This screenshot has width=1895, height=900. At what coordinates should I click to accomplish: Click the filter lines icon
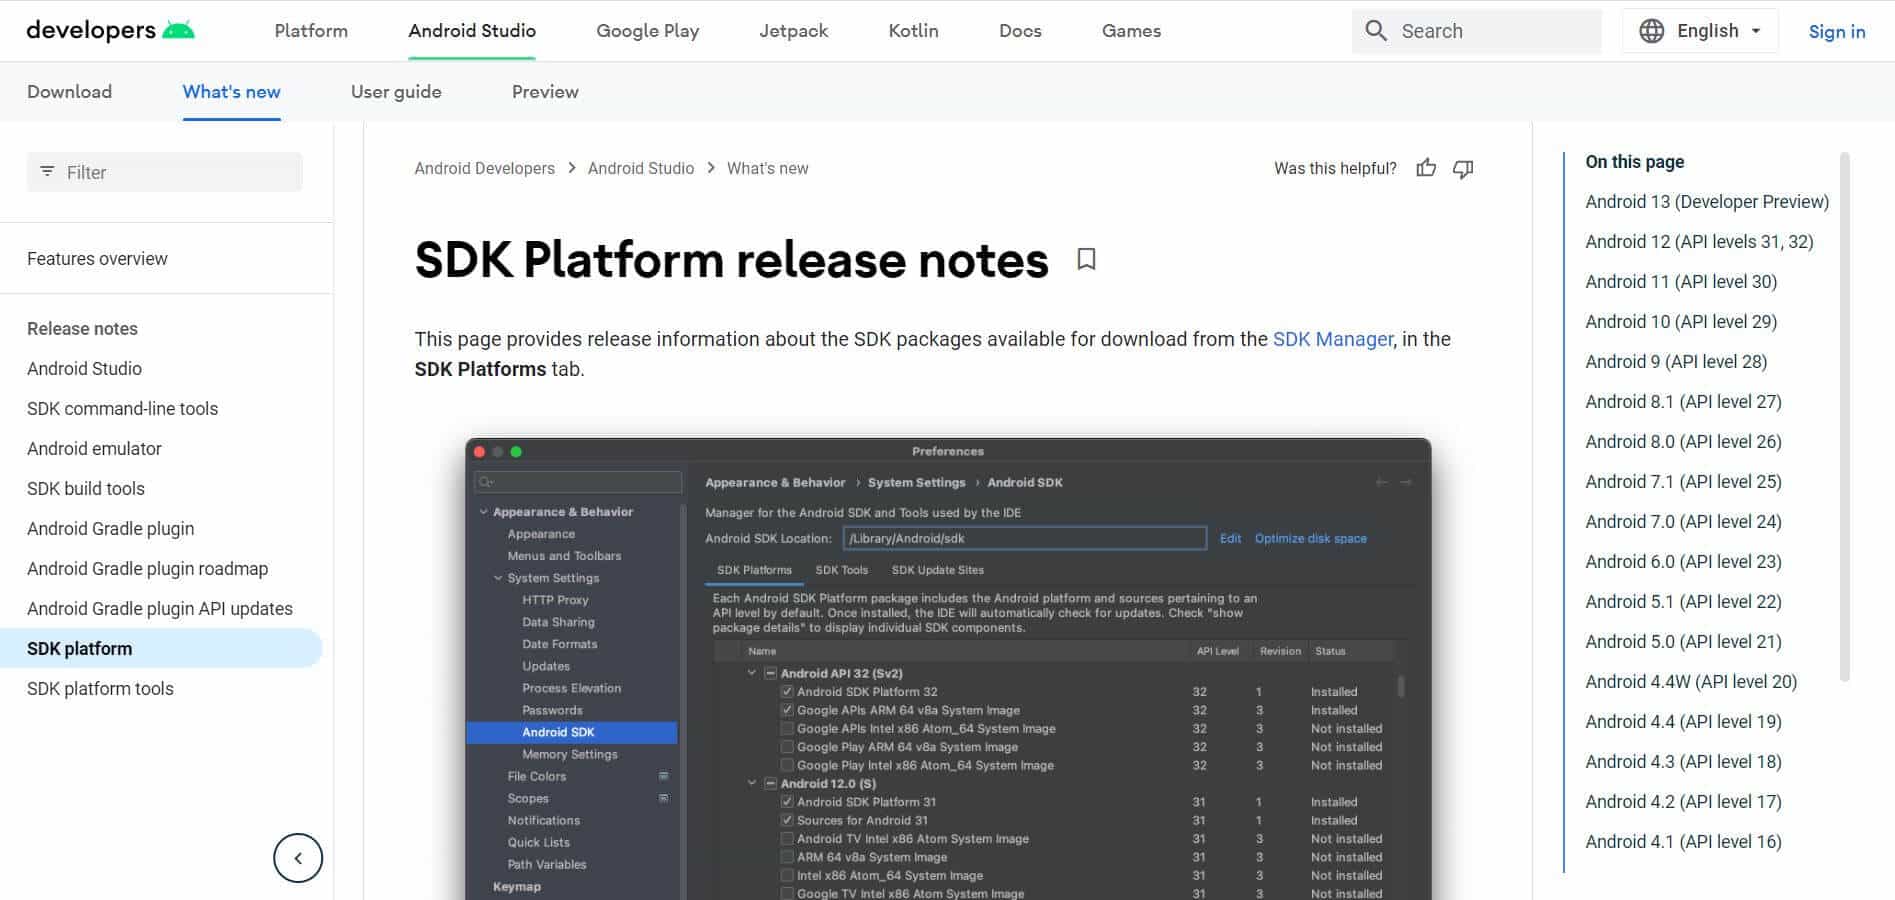point(47,172)
